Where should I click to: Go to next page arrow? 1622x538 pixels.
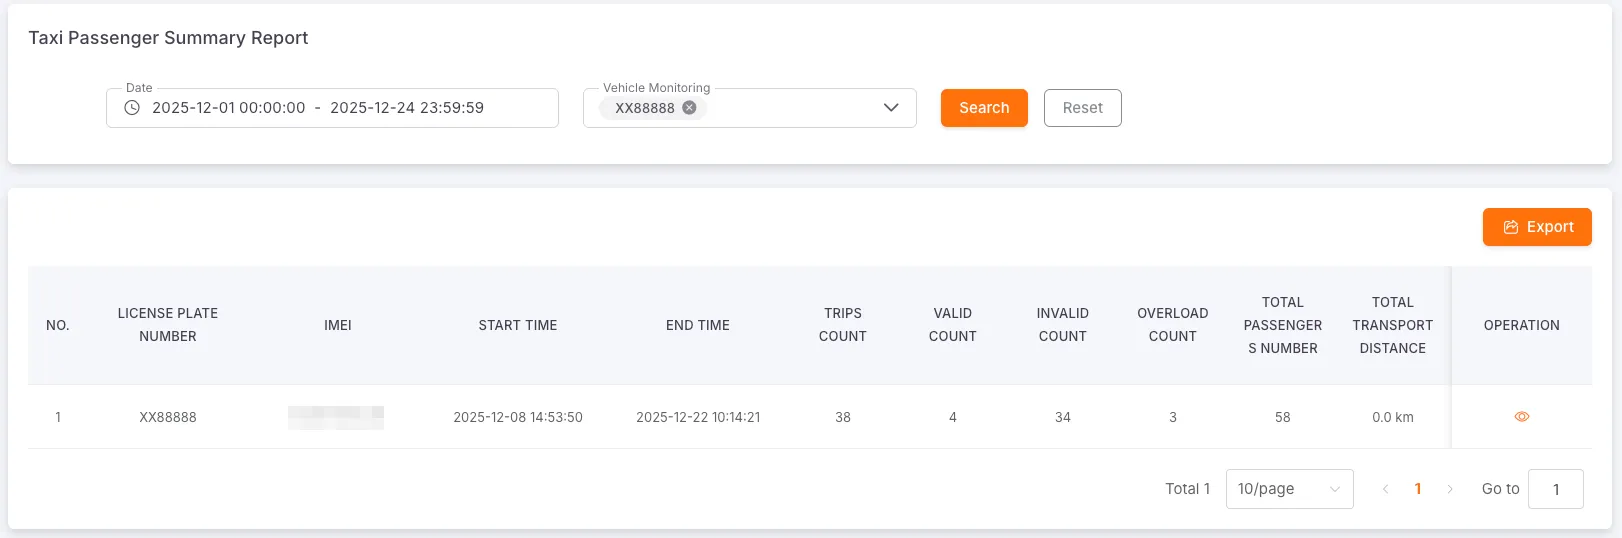tap(1450, 489)
